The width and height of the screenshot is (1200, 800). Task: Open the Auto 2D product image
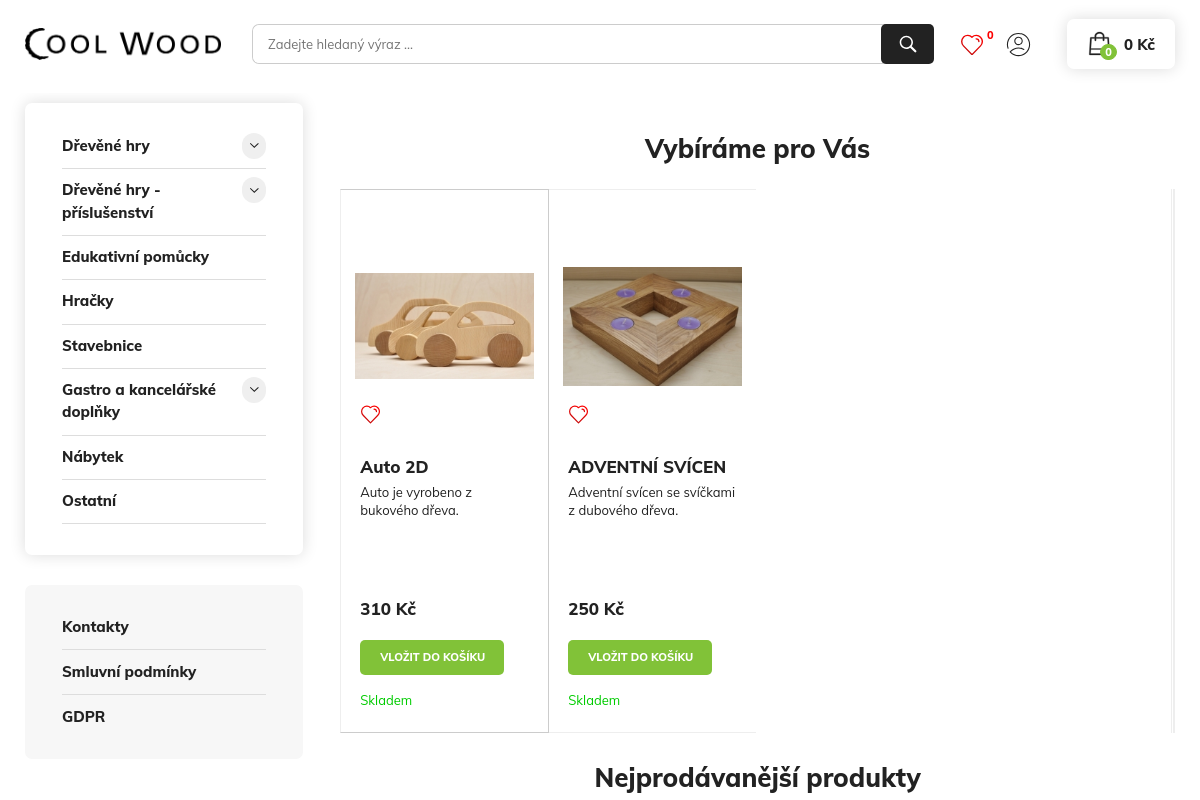click(x=444, y=326)
